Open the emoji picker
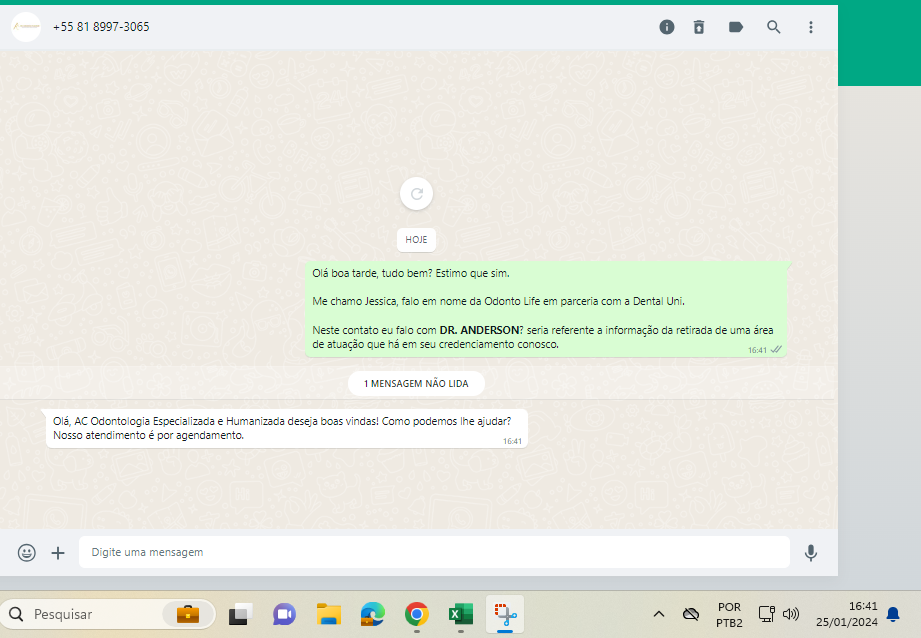 pyautogui.click(x=26, y=553)
